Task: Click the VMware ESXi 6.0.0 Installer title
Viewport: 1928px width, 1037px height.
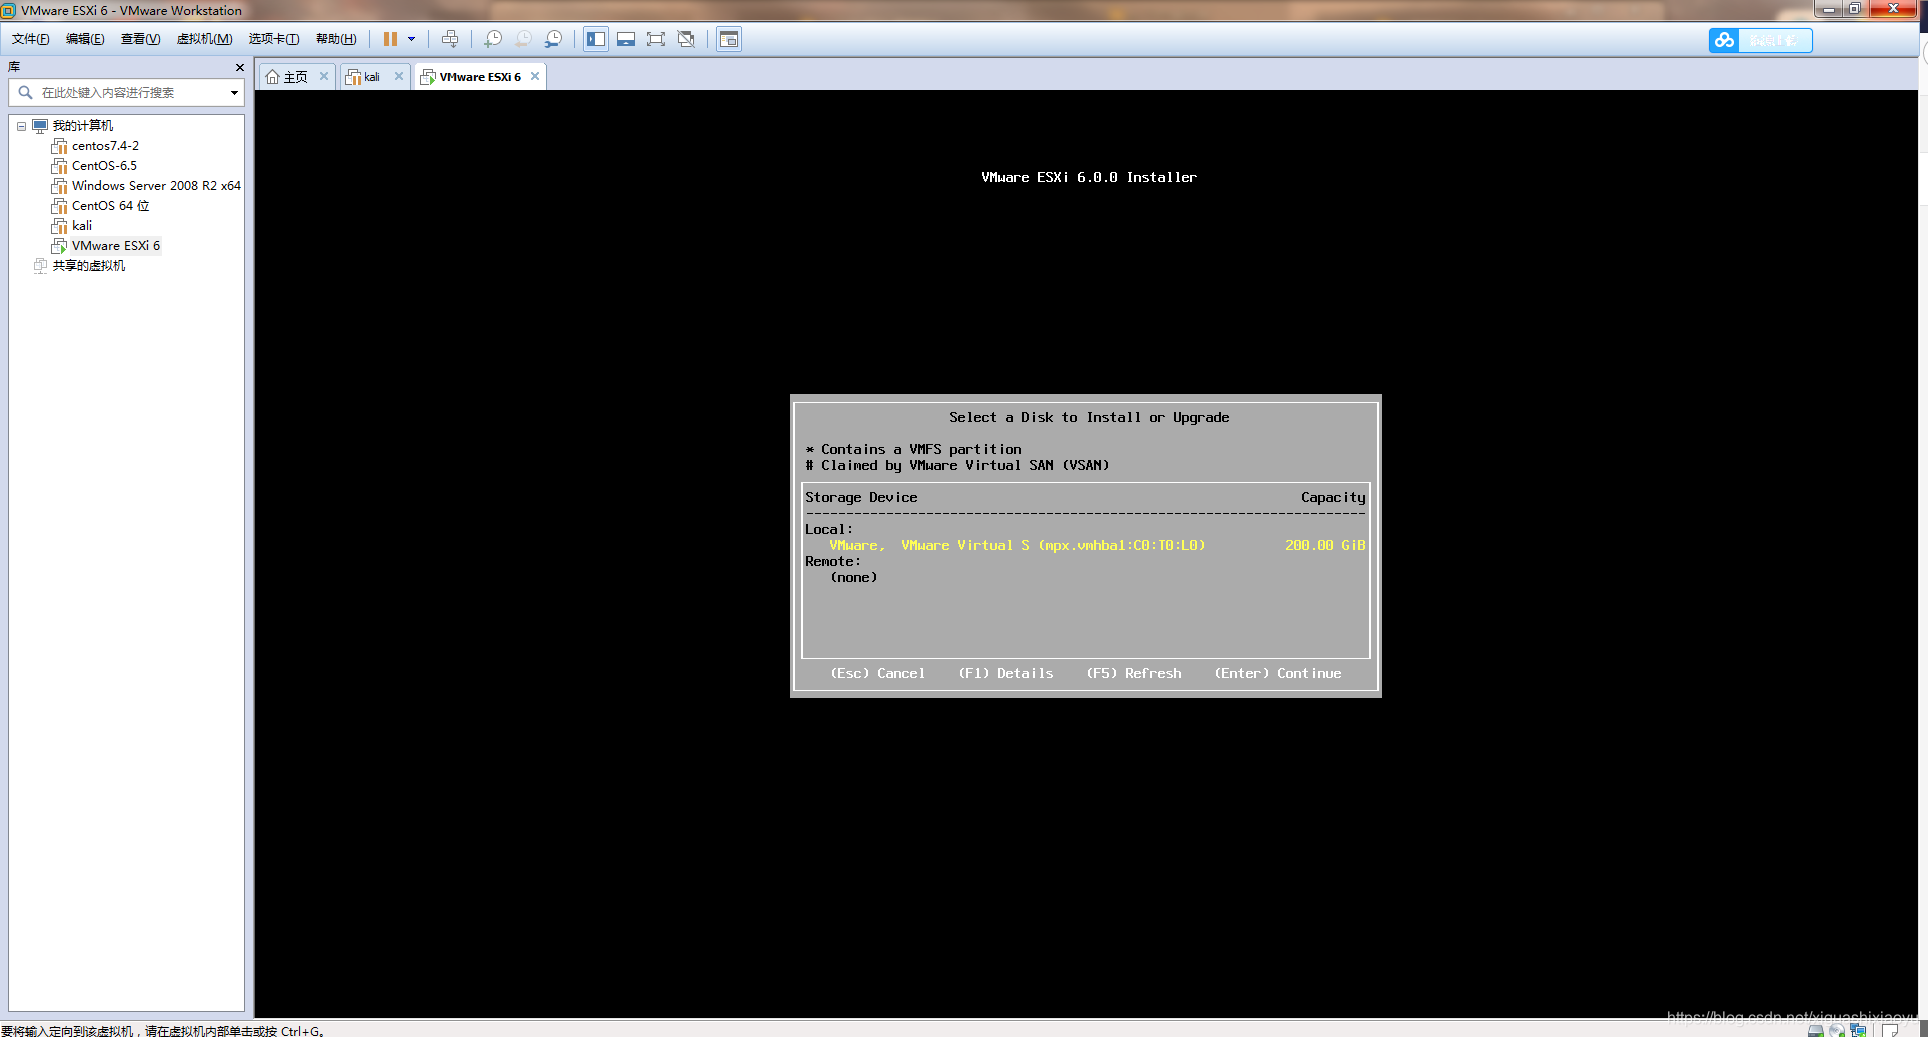Action: click(x=1089, y=177)
